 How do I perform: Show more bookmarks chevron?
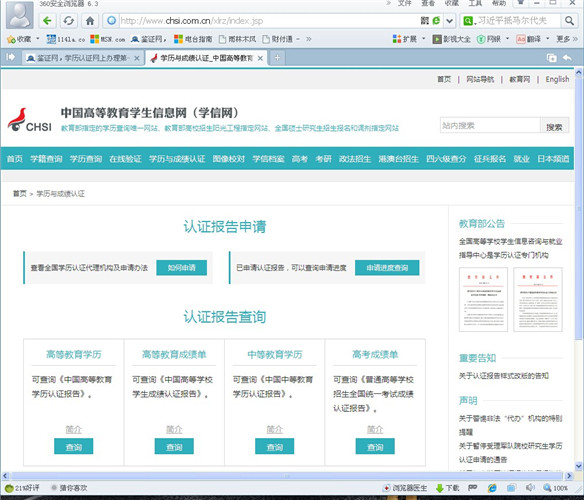pos(308,39)
